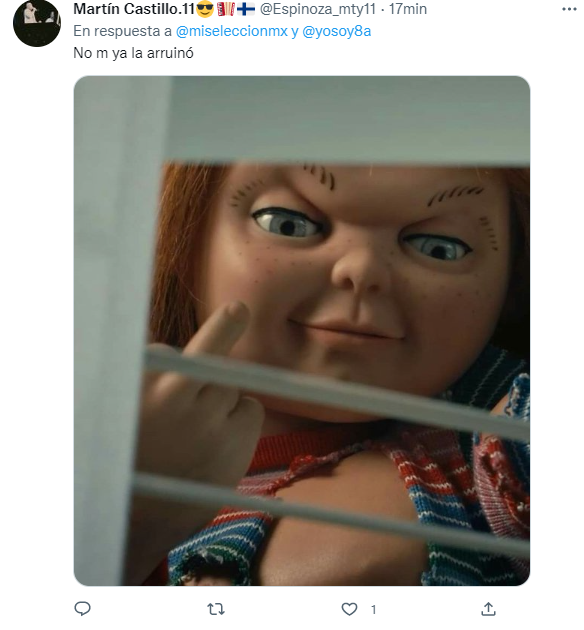Retweet this post using the retweet icon
Screen dimensions: 584x630
[216, 610]
